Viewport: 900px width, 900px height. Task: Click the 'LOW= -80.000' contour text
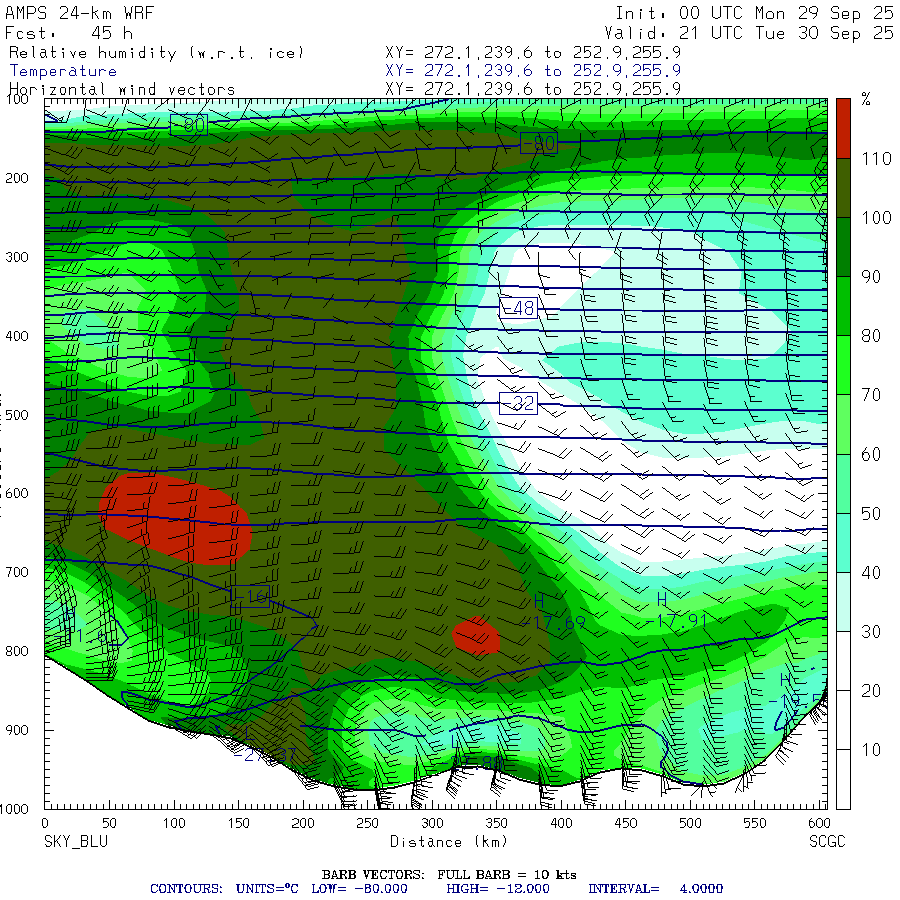click(x=359, y=889)
